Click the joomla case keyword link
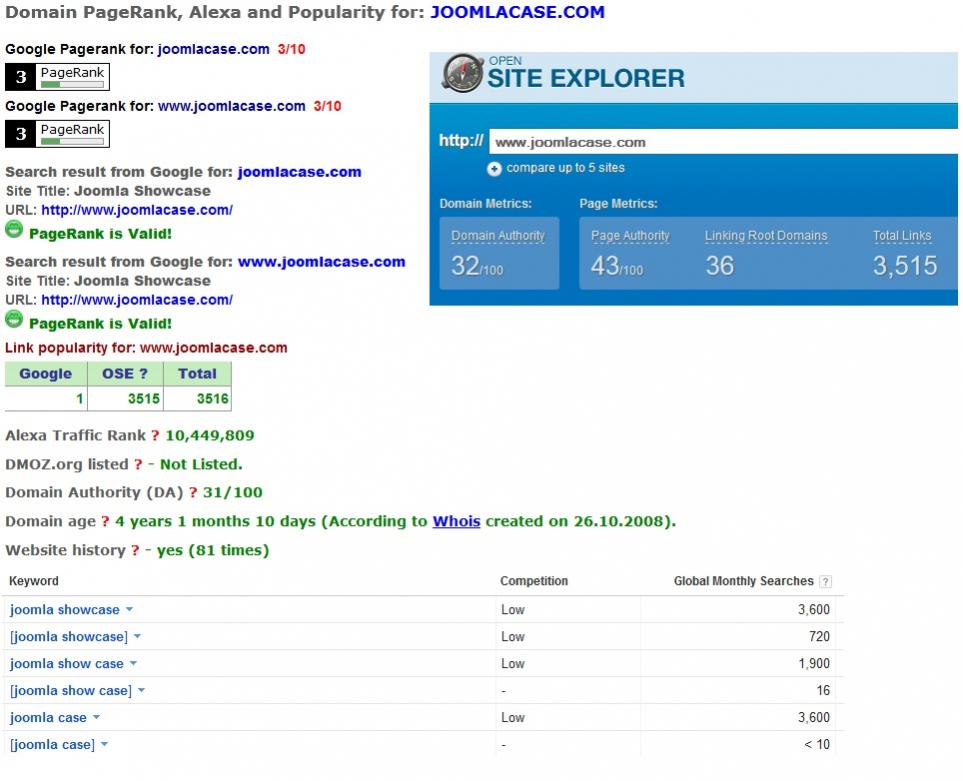The image size is (963, 781). click(48, 718)
